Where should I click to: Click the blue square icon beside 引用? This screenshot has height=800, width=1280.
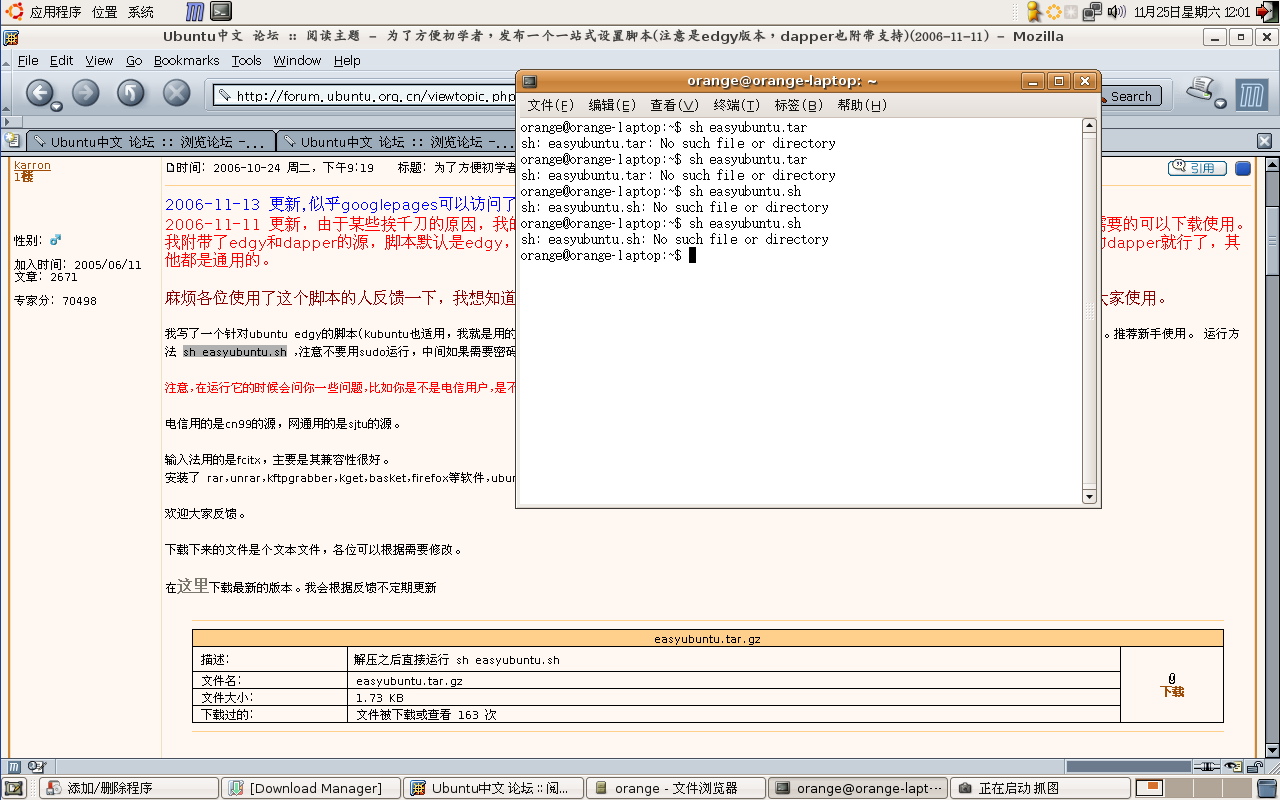pyautogui.click(x=1243, y=168)
